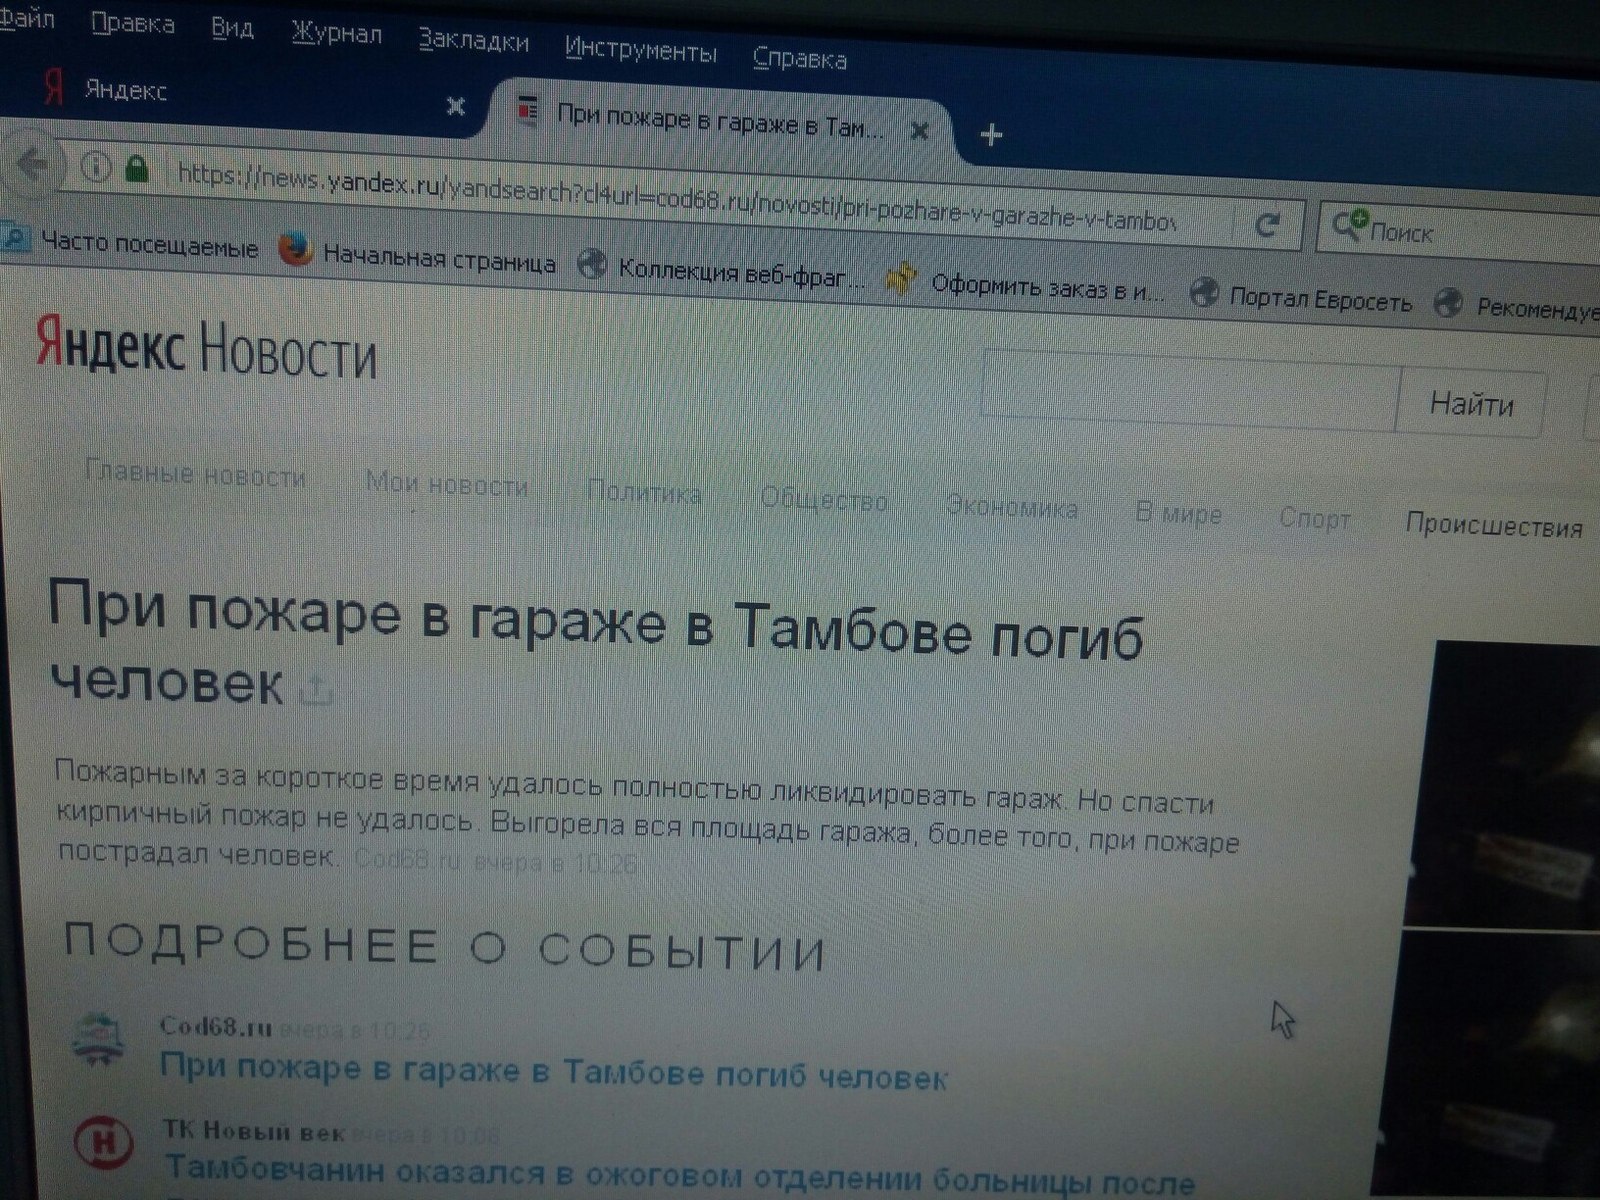Viewport: 1600px width, 1200px height.
Task: Show site information icon in address bar
Action: click(x=95, y=166)
